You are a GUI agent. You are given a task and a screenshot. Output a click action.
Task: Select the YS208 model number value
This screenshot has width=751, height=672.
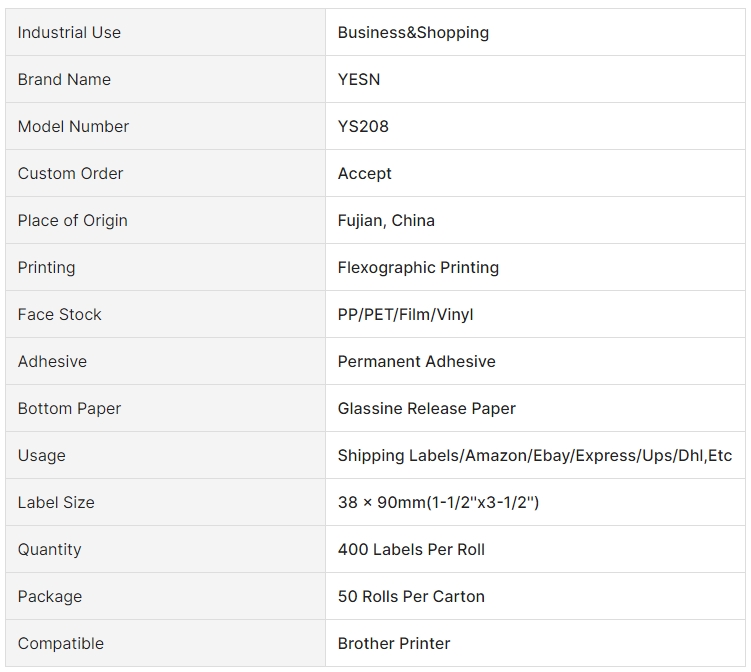click(363, 127)
